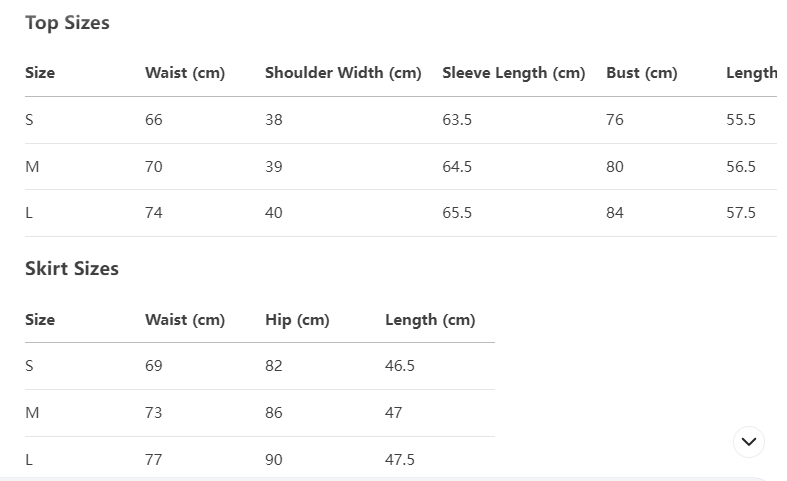The height and width of the screenshot is (481, 787).
Task: Click the Bust (cm) column header
Action: pyautogui.click(x=641, y=73)
